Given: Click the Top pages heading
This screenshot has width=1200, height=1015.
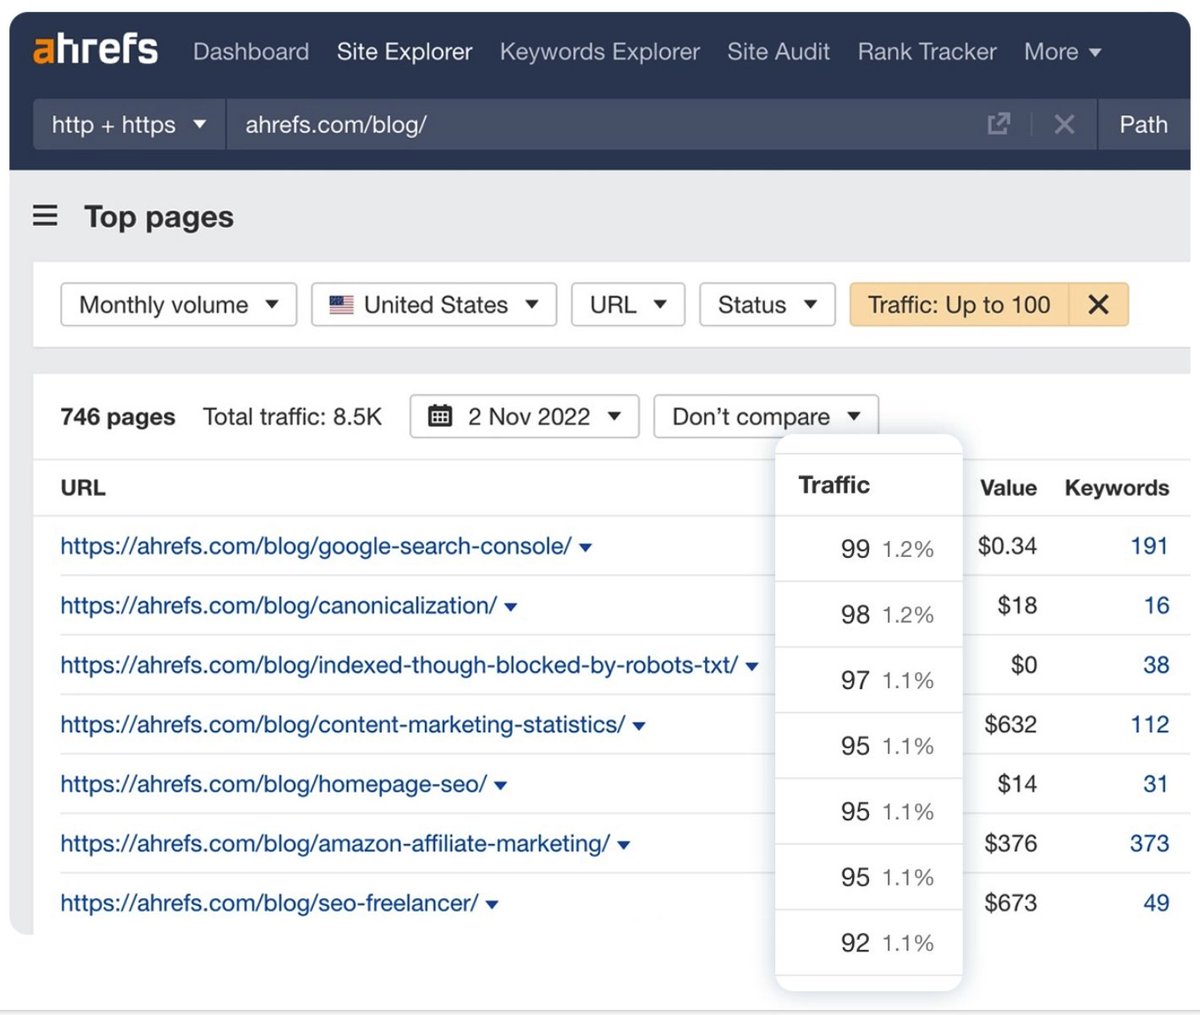Looking at the screenshot, I should pos(159,217).
